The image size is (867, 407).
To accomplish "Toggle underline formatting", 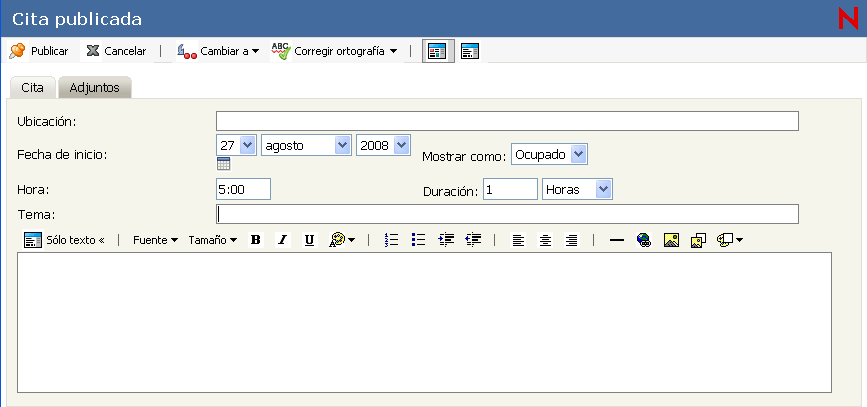I will 310,240.
